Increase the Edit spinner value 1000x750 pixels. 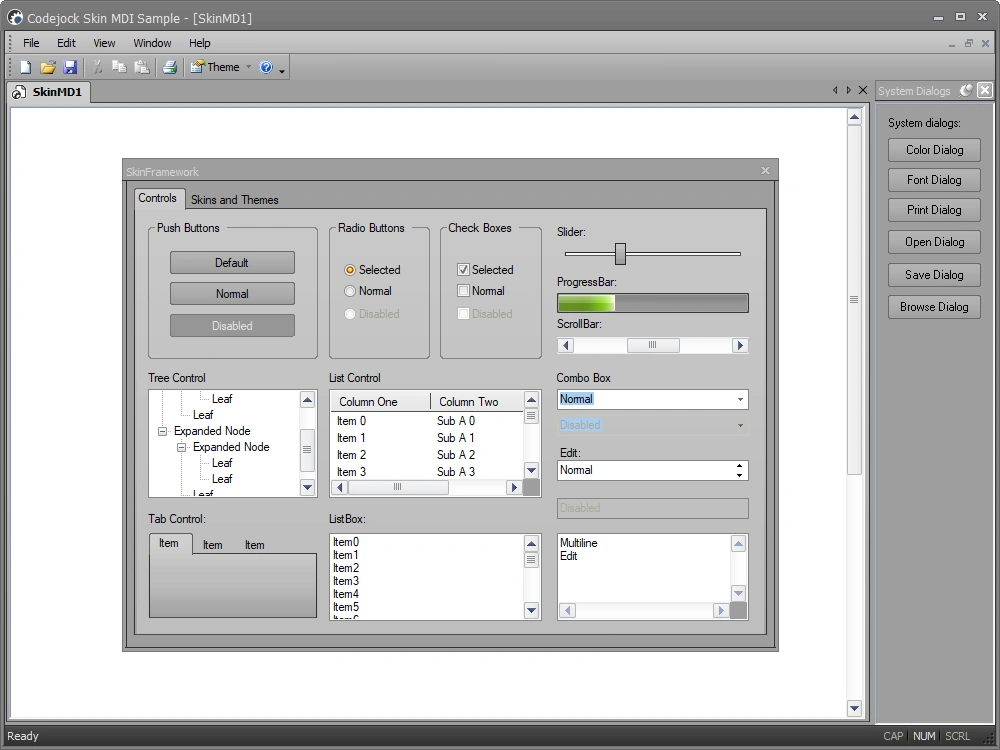point(740,466)
